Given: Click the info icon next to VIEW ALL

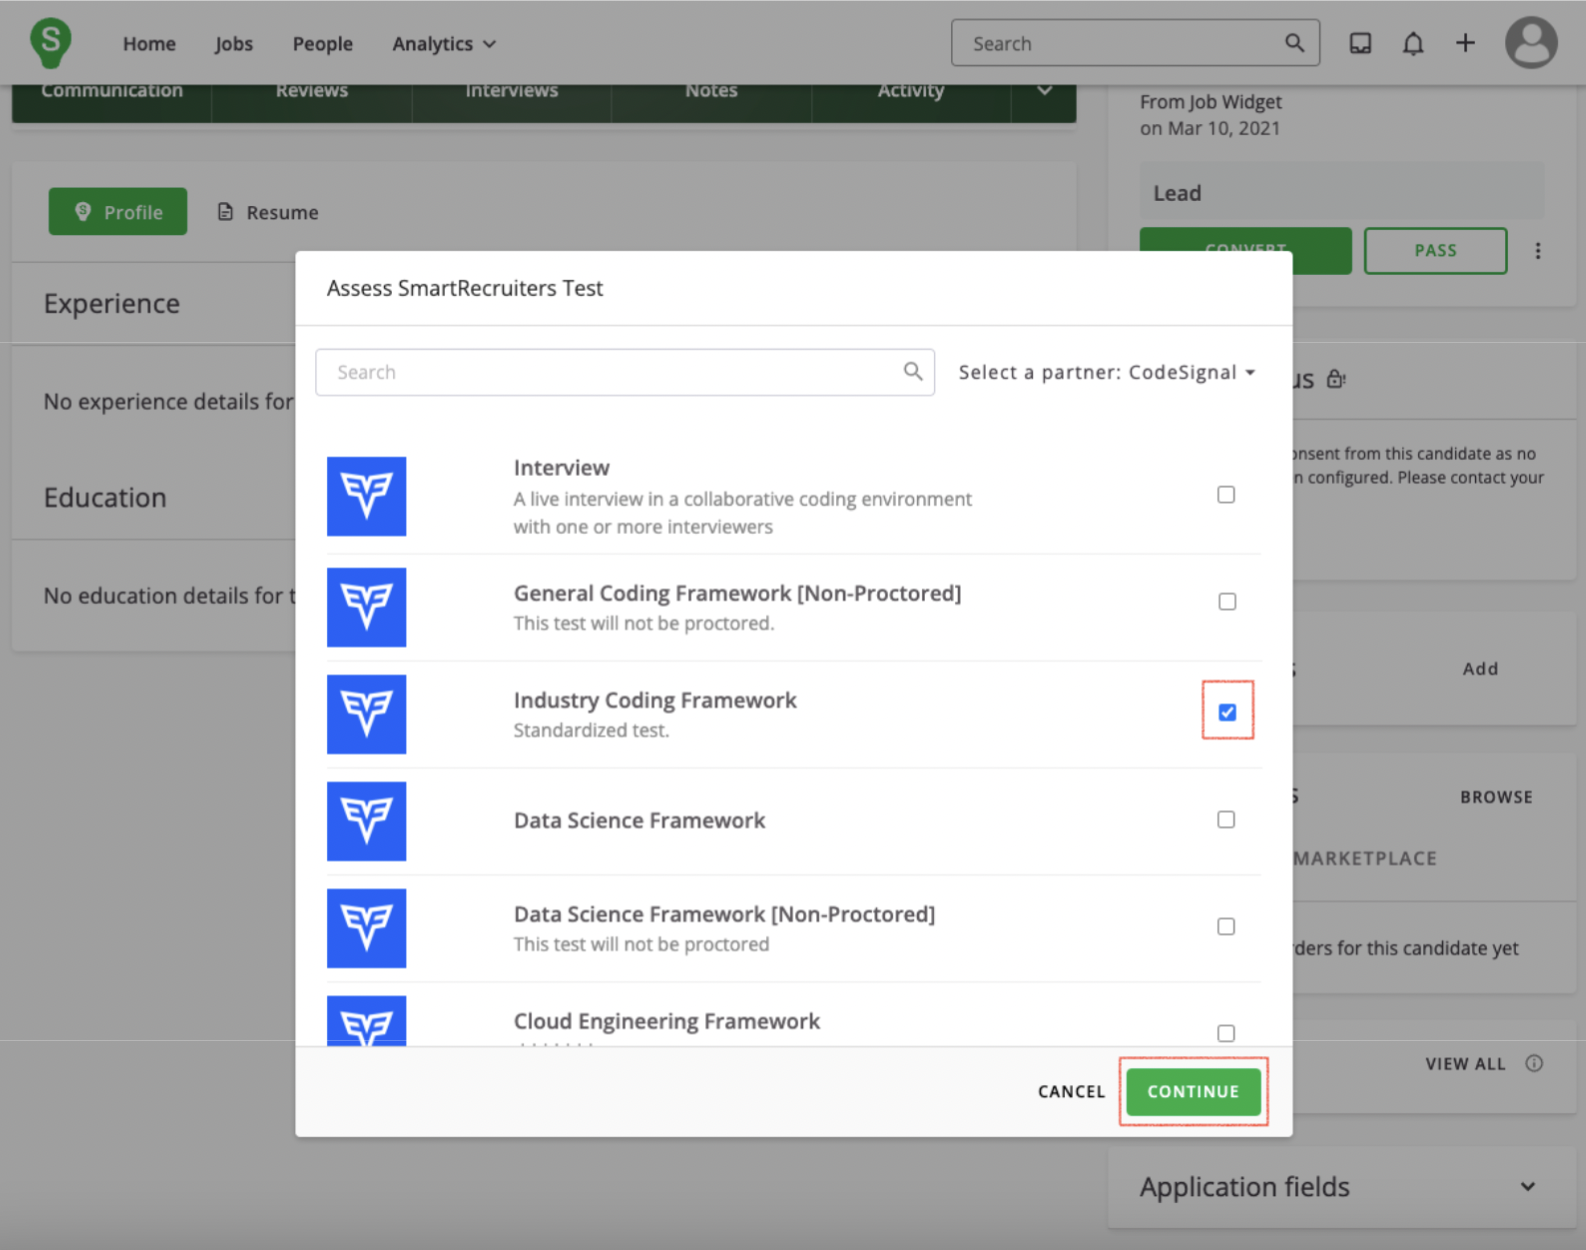Looking at the screenshot, I should pyautogui.click(x=1534, y=1063).
